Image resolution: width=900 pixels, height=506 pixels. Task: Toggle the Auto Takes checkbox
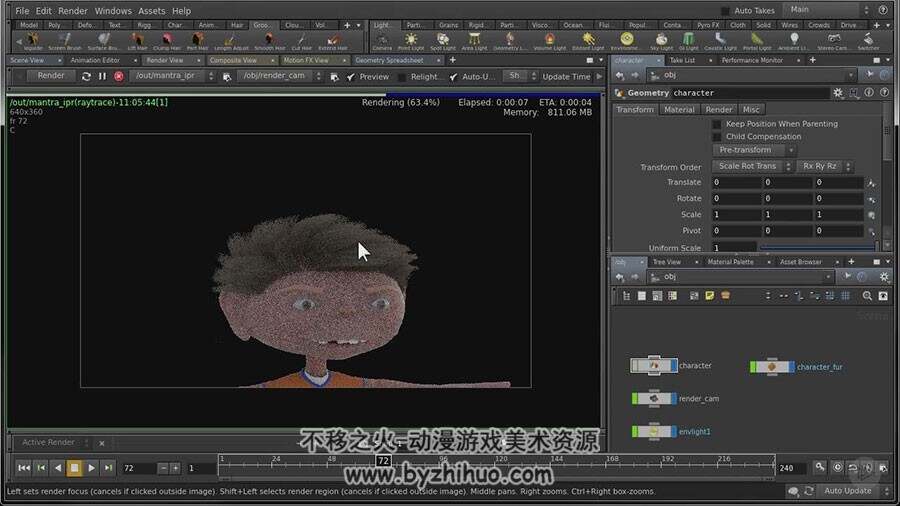(x=725, y=11)
